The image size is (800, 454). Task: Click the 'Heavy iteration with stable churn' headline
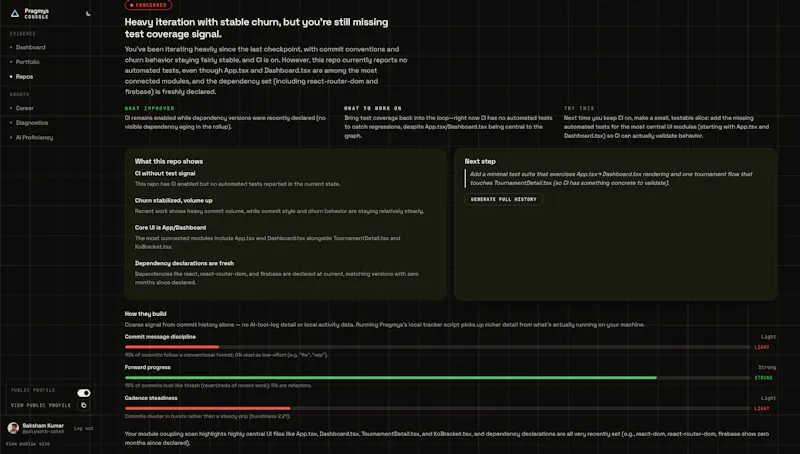[x=257, y=28]
